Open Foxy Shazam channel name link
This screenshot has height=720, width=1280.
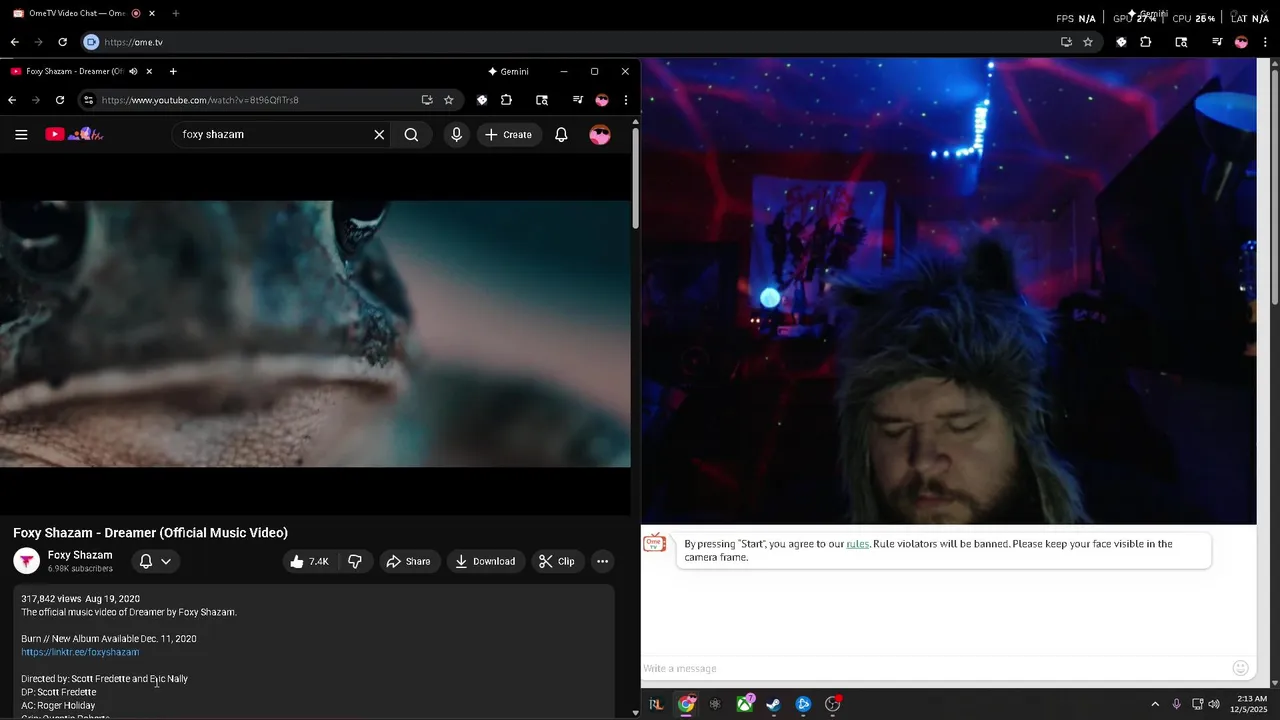[80, 555]
